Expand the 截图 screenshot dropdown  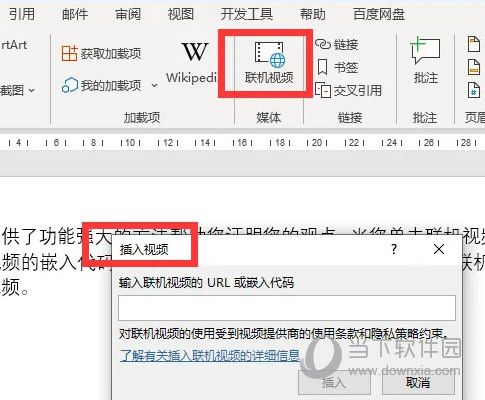click(x=32, y=90)
